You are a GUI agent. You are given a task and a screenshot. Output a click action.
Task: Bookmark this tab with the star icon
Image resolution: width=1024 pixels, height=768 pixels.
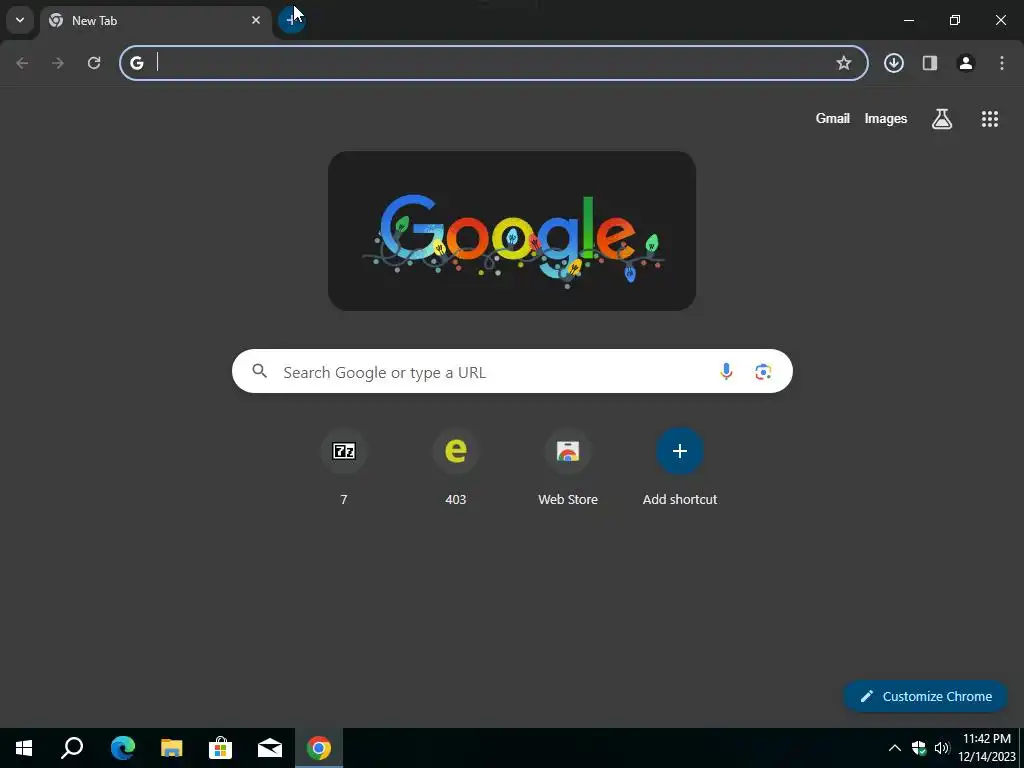point(844,63)
